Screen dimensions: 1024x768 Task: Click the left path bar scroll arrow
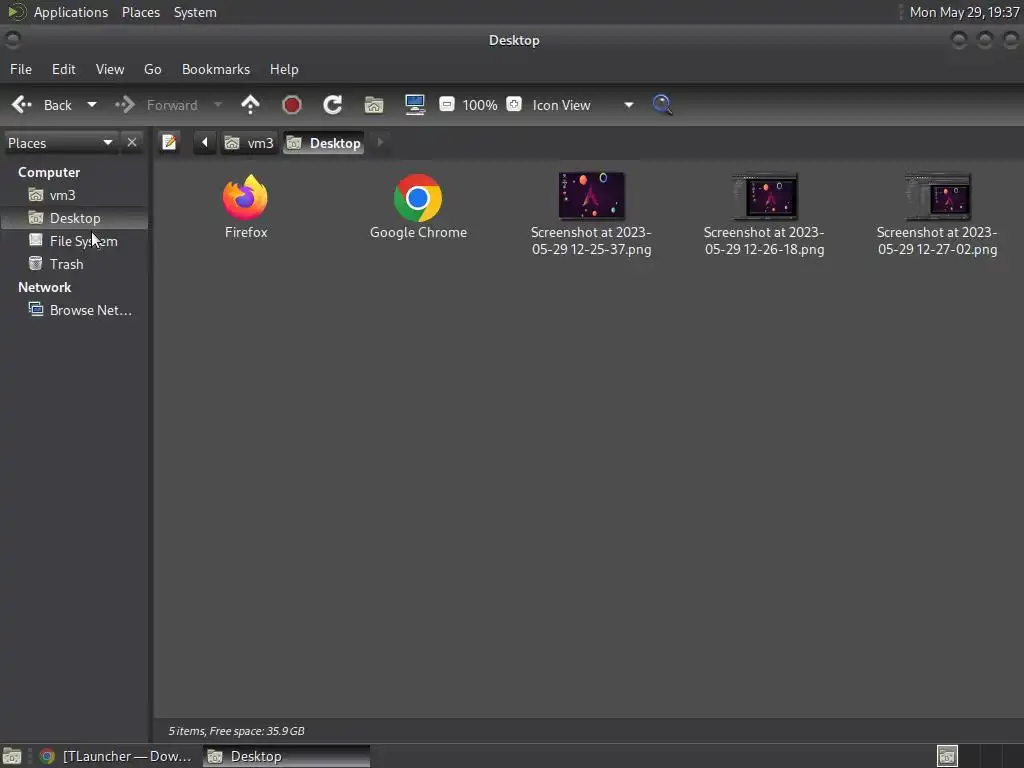(204, 142)
